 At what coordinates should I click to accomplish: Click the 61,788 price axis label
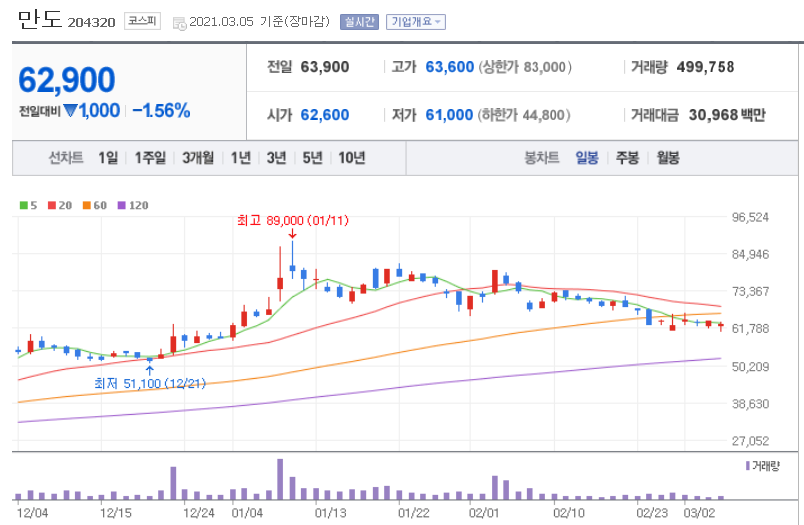tap(751, 329)
